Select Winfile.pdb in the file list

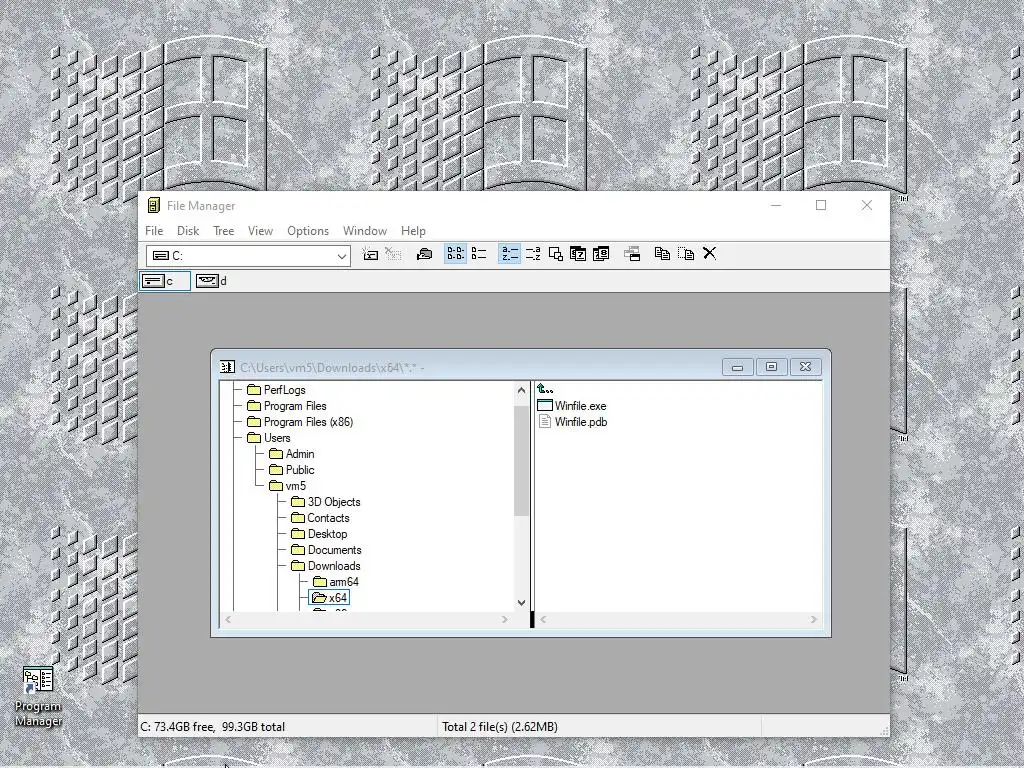pos(572,422)
